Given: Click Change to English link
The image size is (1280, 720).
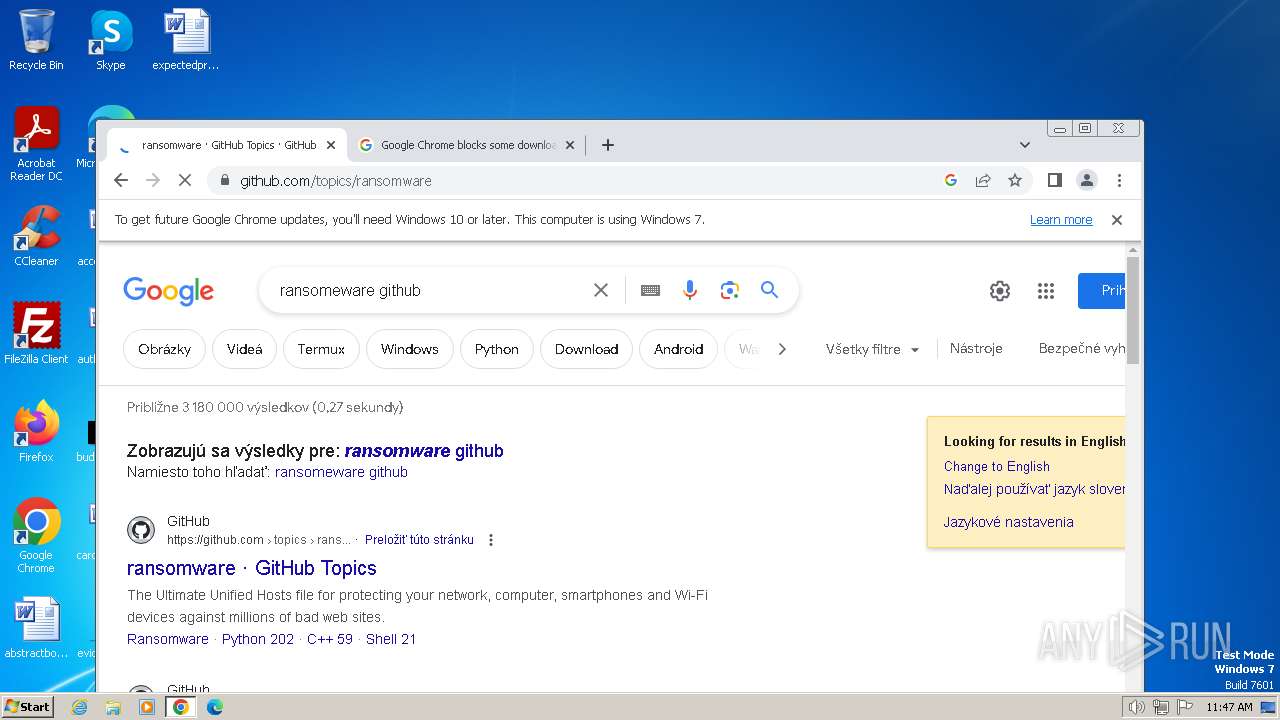Looking at the screenshot, I should [x=997, y=466].
